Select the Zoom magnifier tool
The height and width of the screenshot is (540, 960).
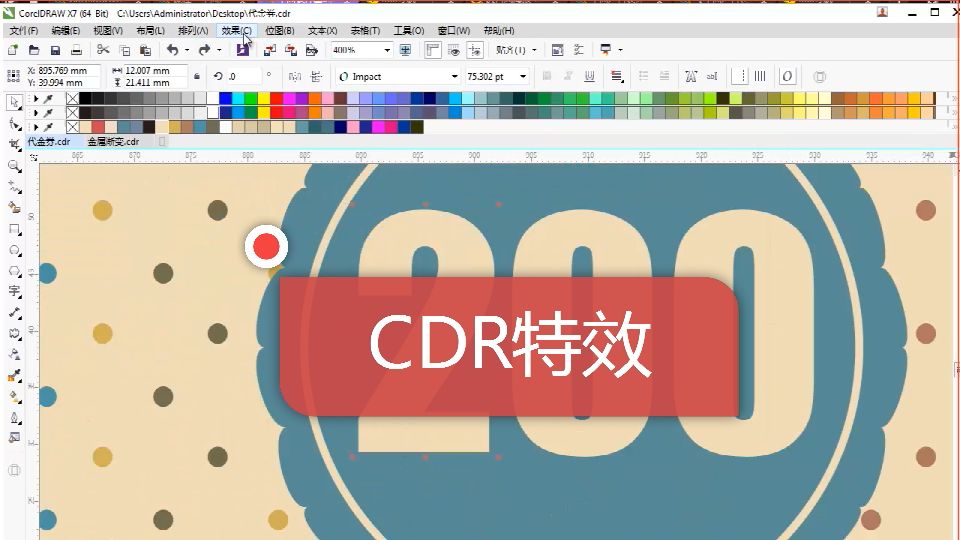[15, 165]
